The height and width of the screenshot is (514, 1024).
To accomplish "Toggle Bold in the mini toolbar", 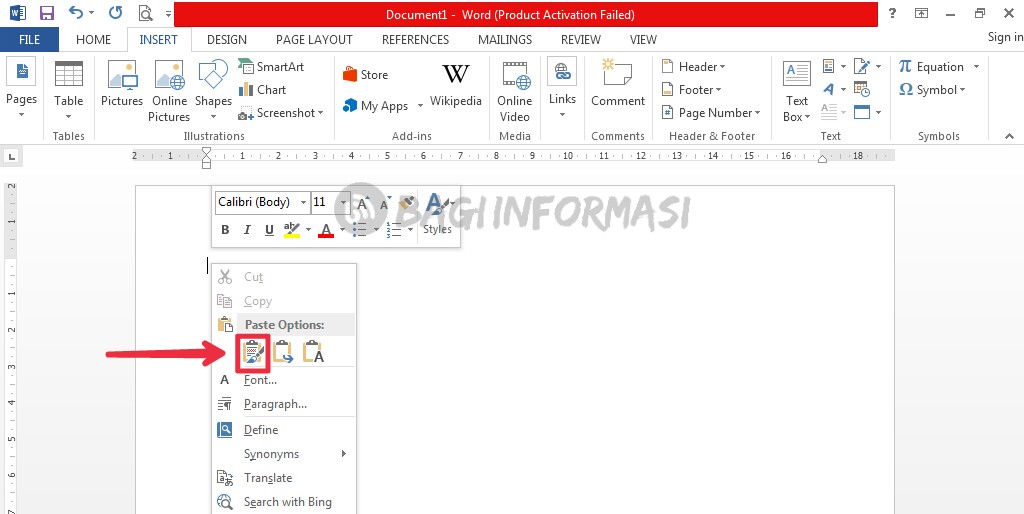I will point(225,229).
